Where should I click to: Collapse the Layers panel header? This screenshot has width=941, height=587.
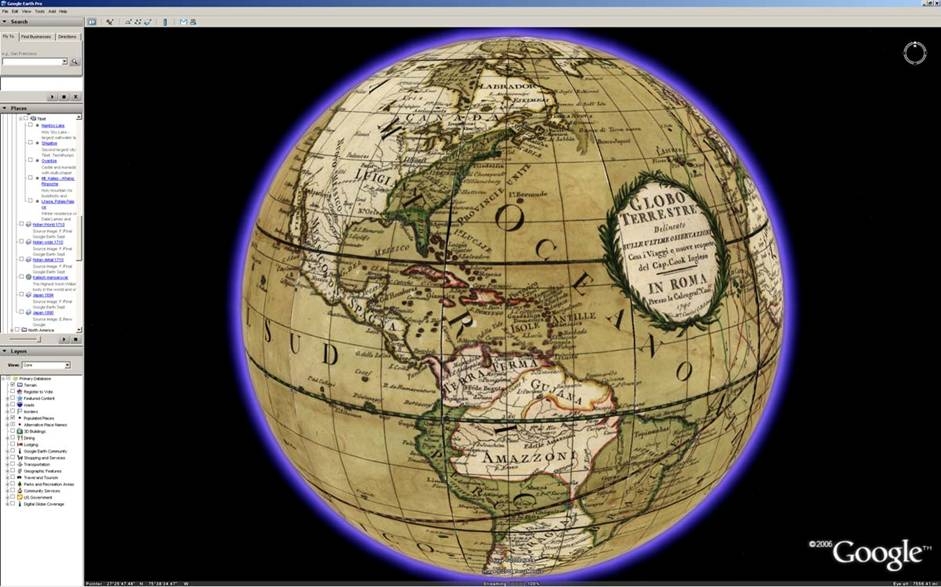4,351
